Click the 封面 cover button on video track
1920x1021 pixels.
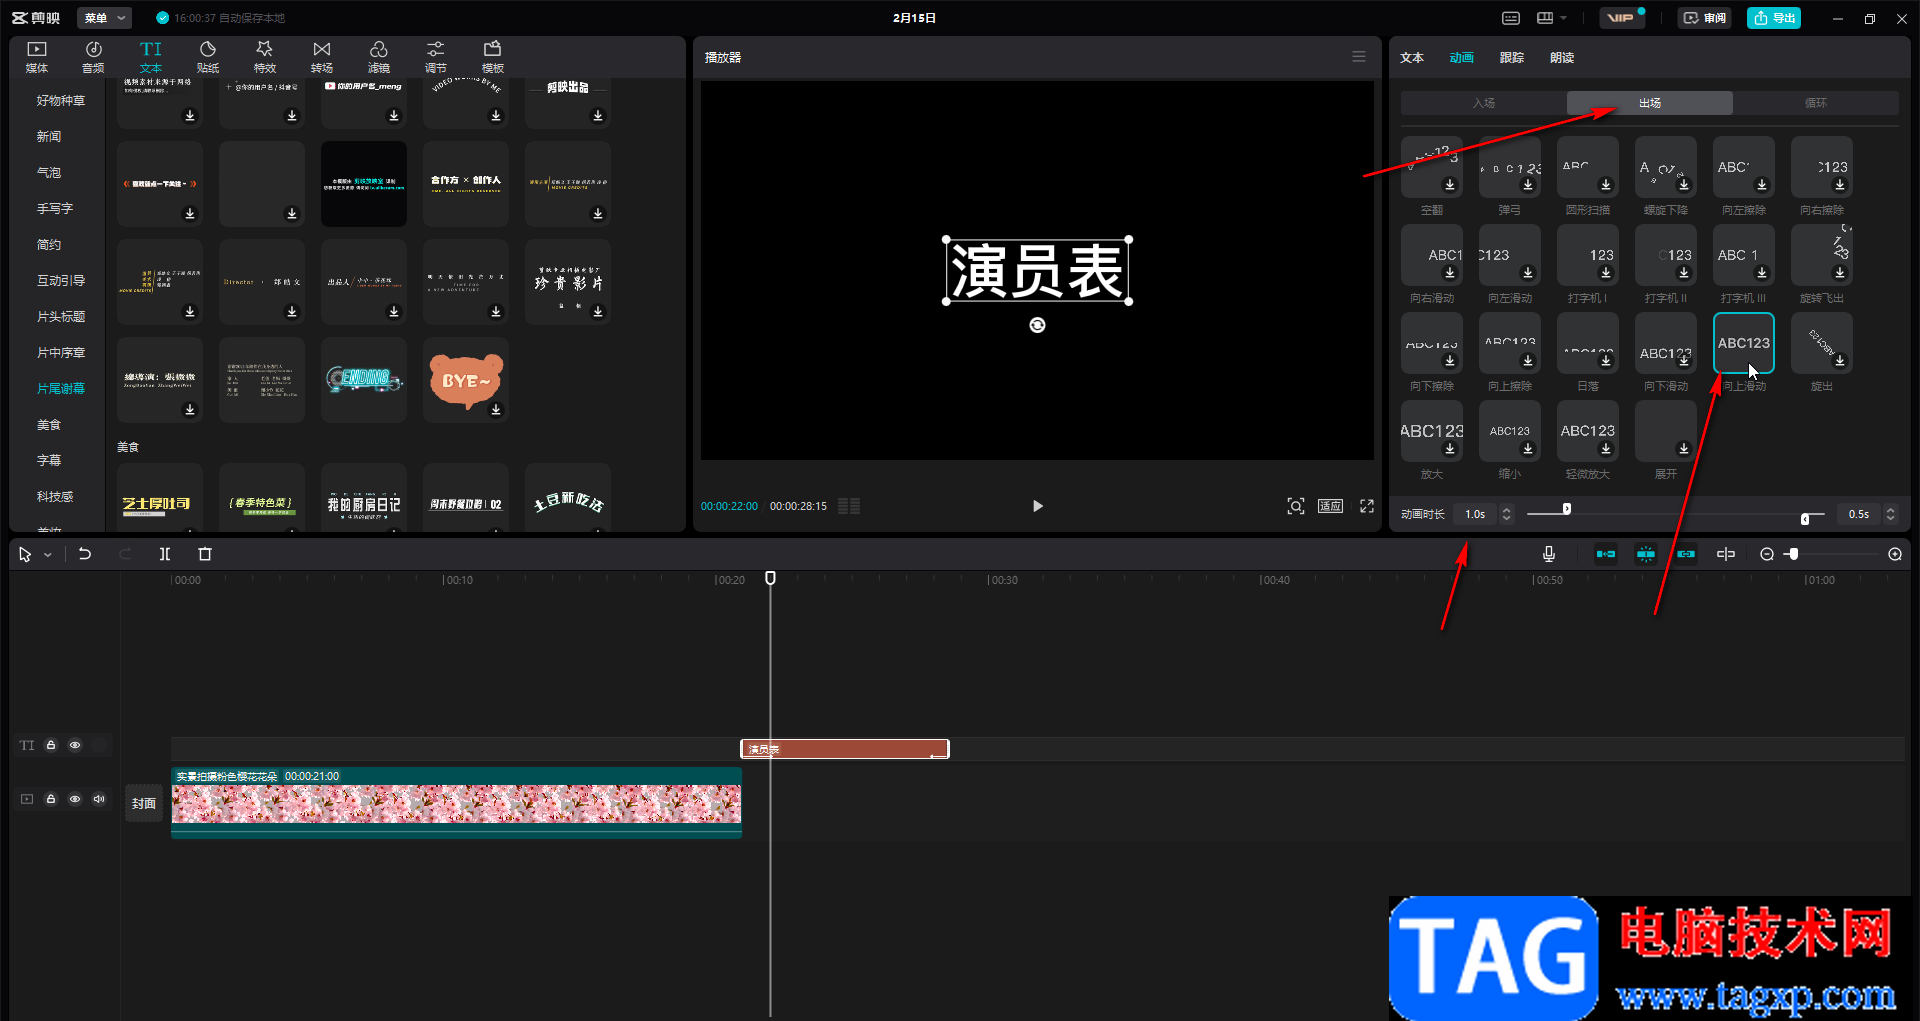tap(144, 803)
